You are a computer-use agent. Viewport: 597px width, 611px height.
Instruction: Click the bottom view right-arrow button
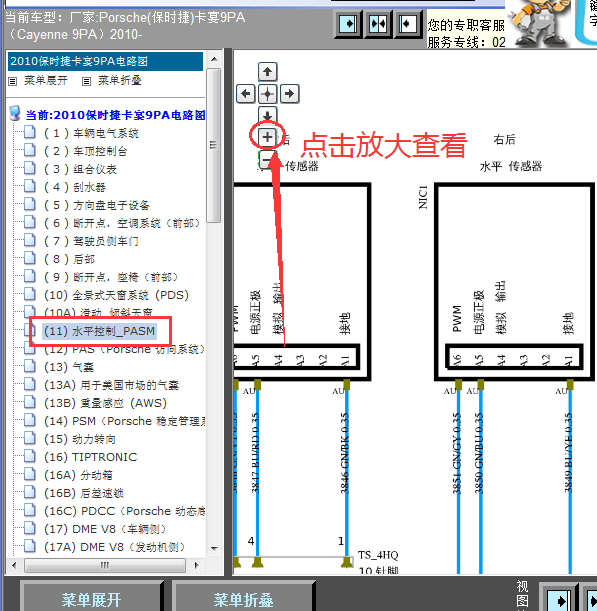coord(559,599)
